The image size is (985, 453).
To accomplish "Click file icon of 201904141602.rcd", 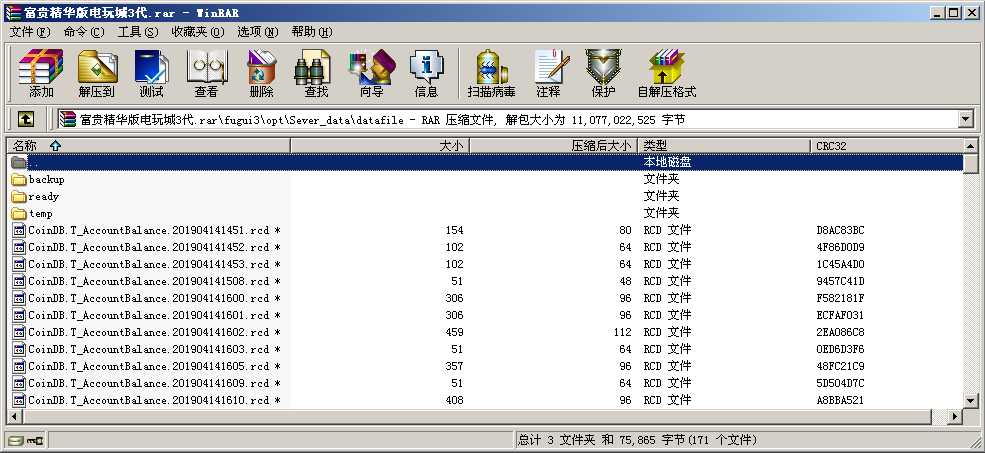I will (19, 332).
